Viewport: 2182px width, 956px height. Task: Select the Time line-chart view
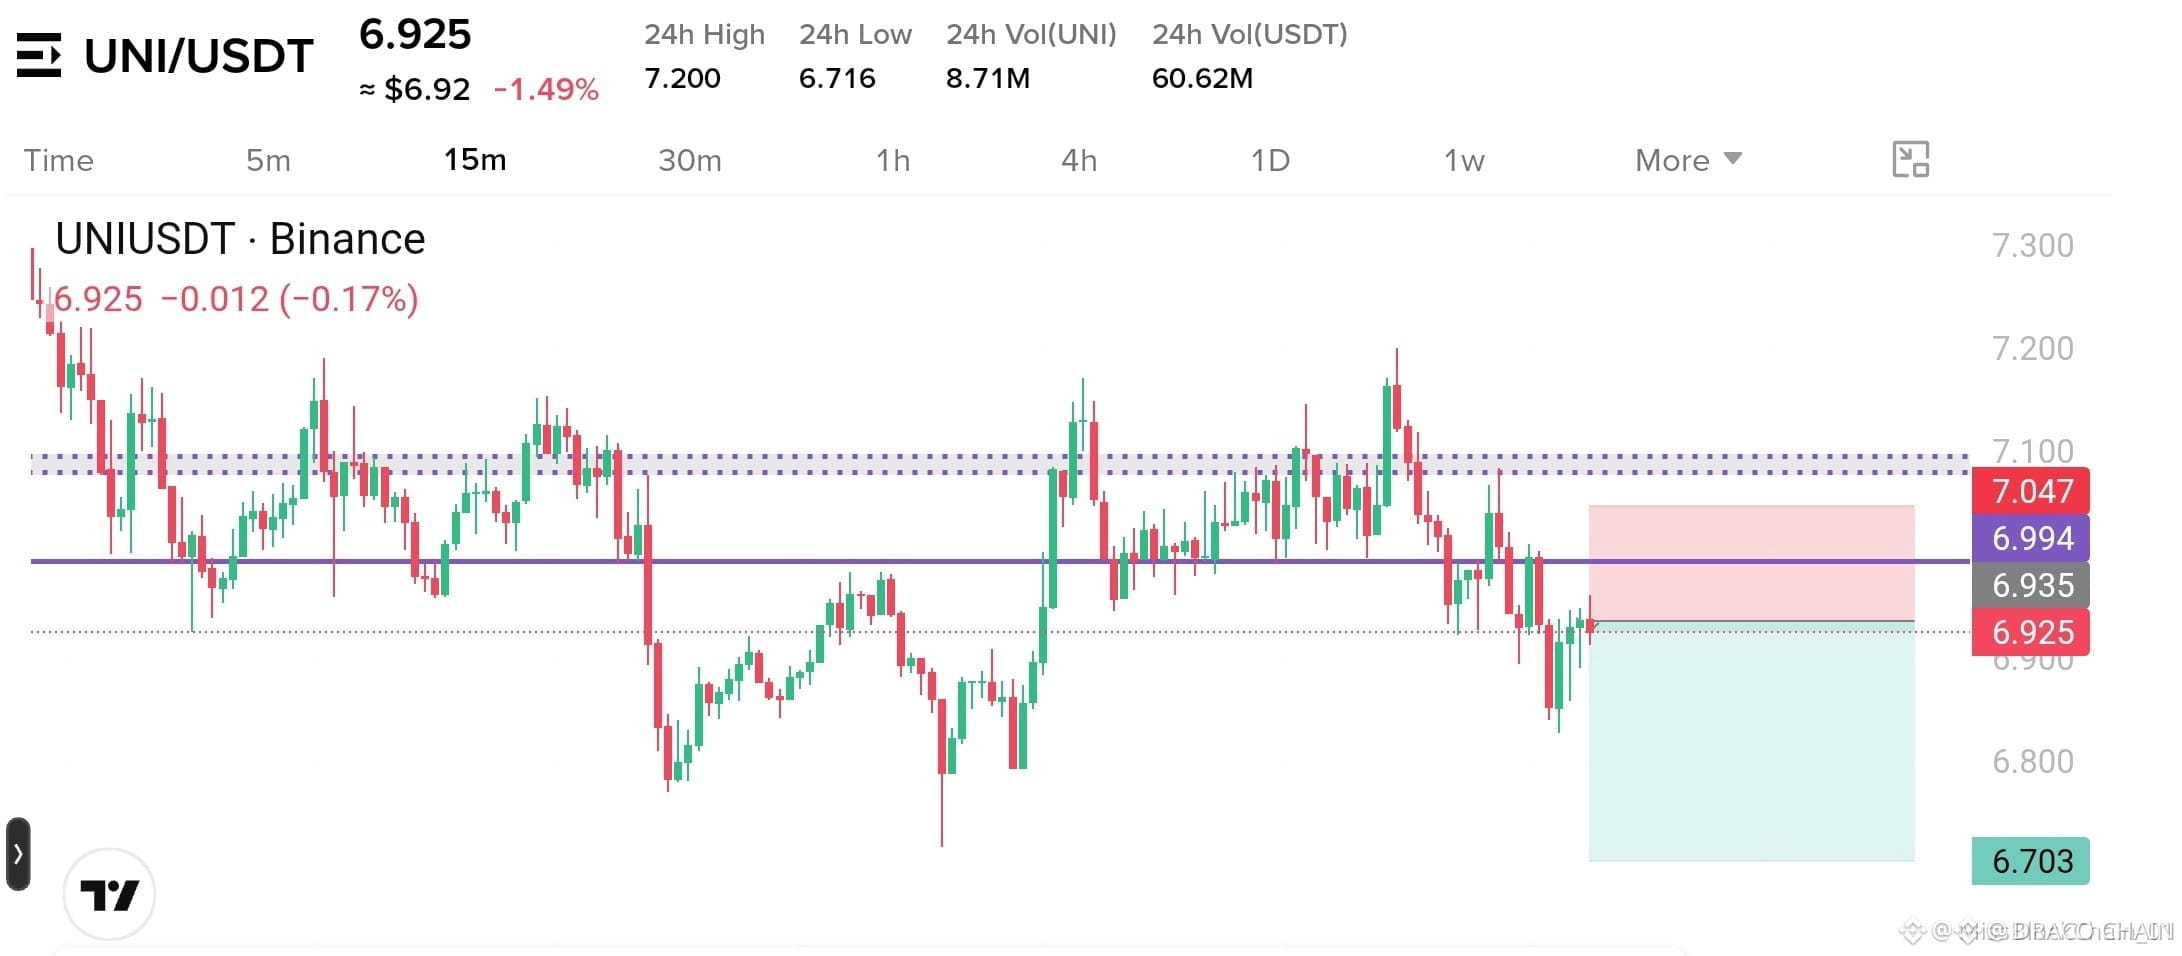(x=58, y=160)
